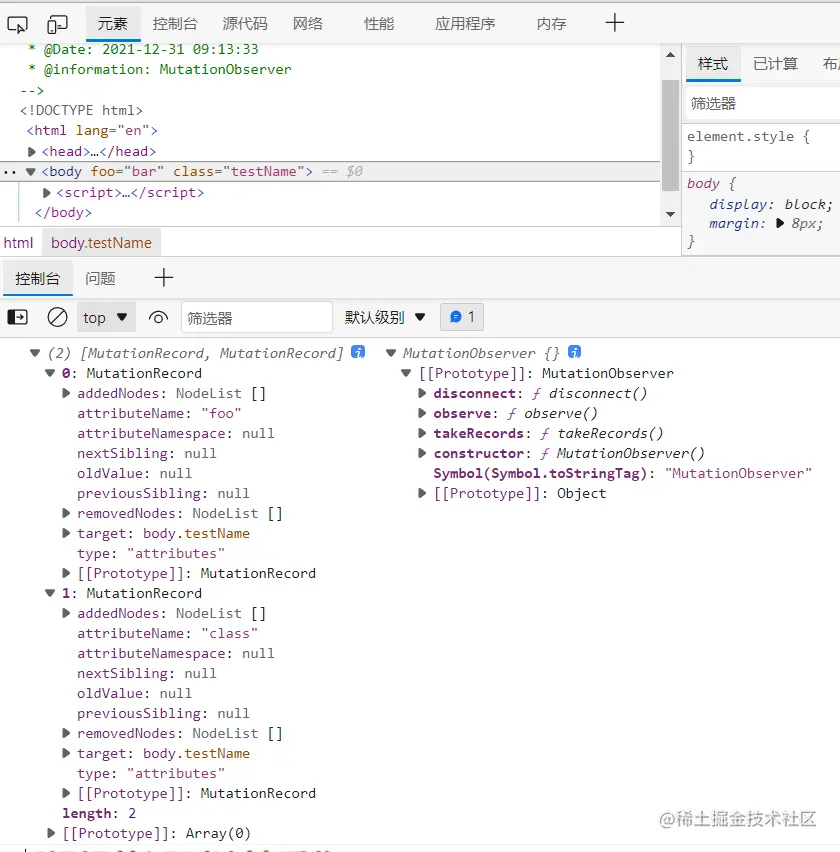Expand [[Prototype]] of record 0
The image size is (840, 852).
pos(66,573)
